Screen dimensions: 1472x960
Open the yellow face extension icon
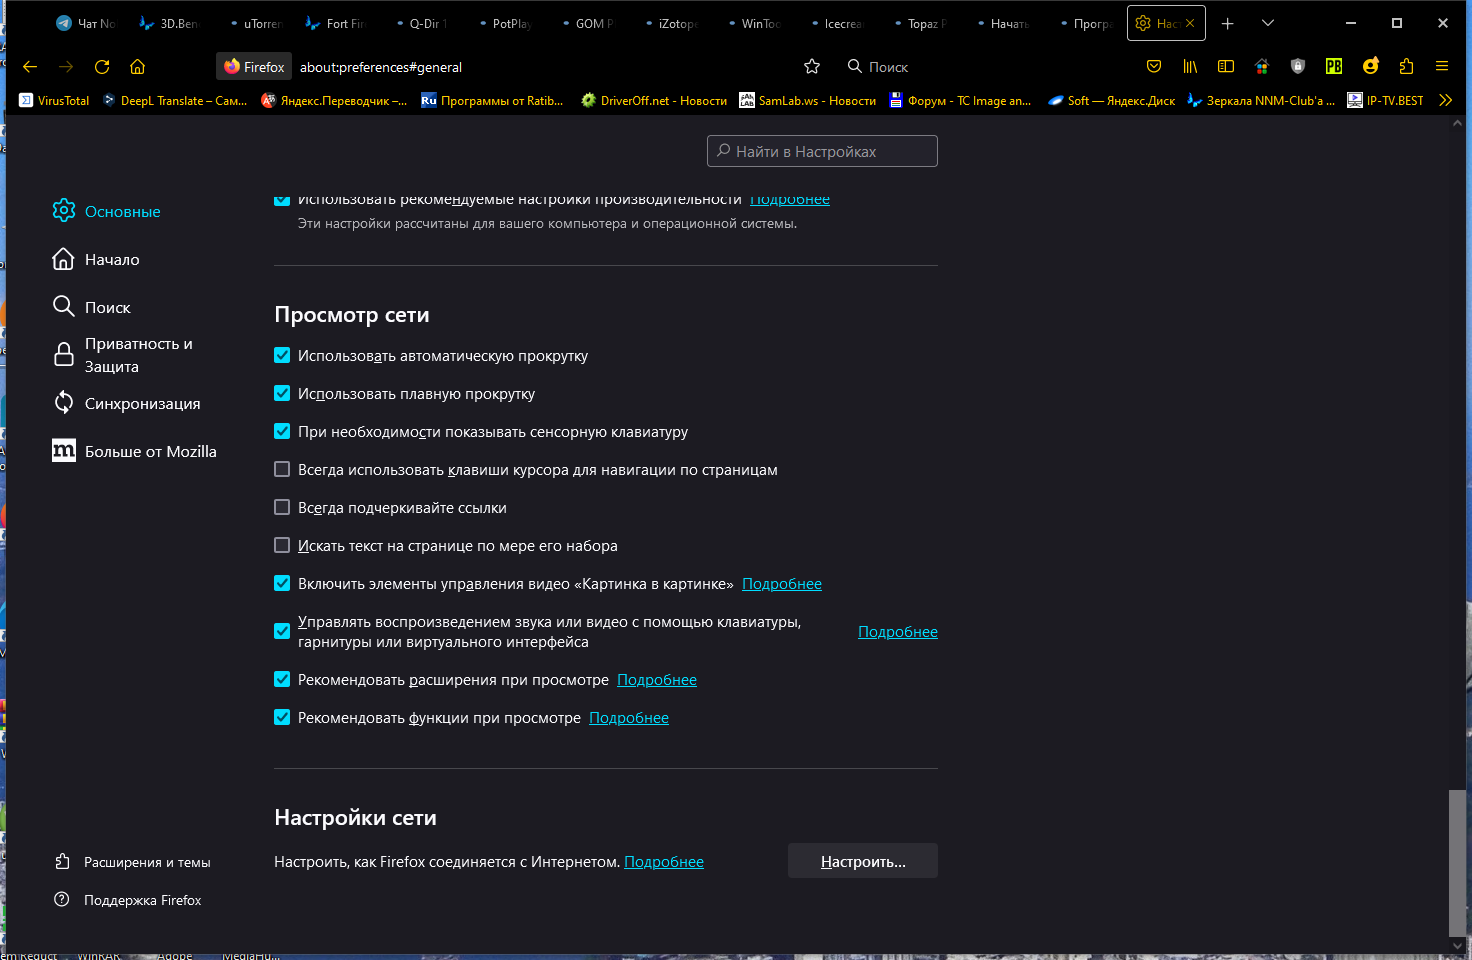coord(1370,66)
